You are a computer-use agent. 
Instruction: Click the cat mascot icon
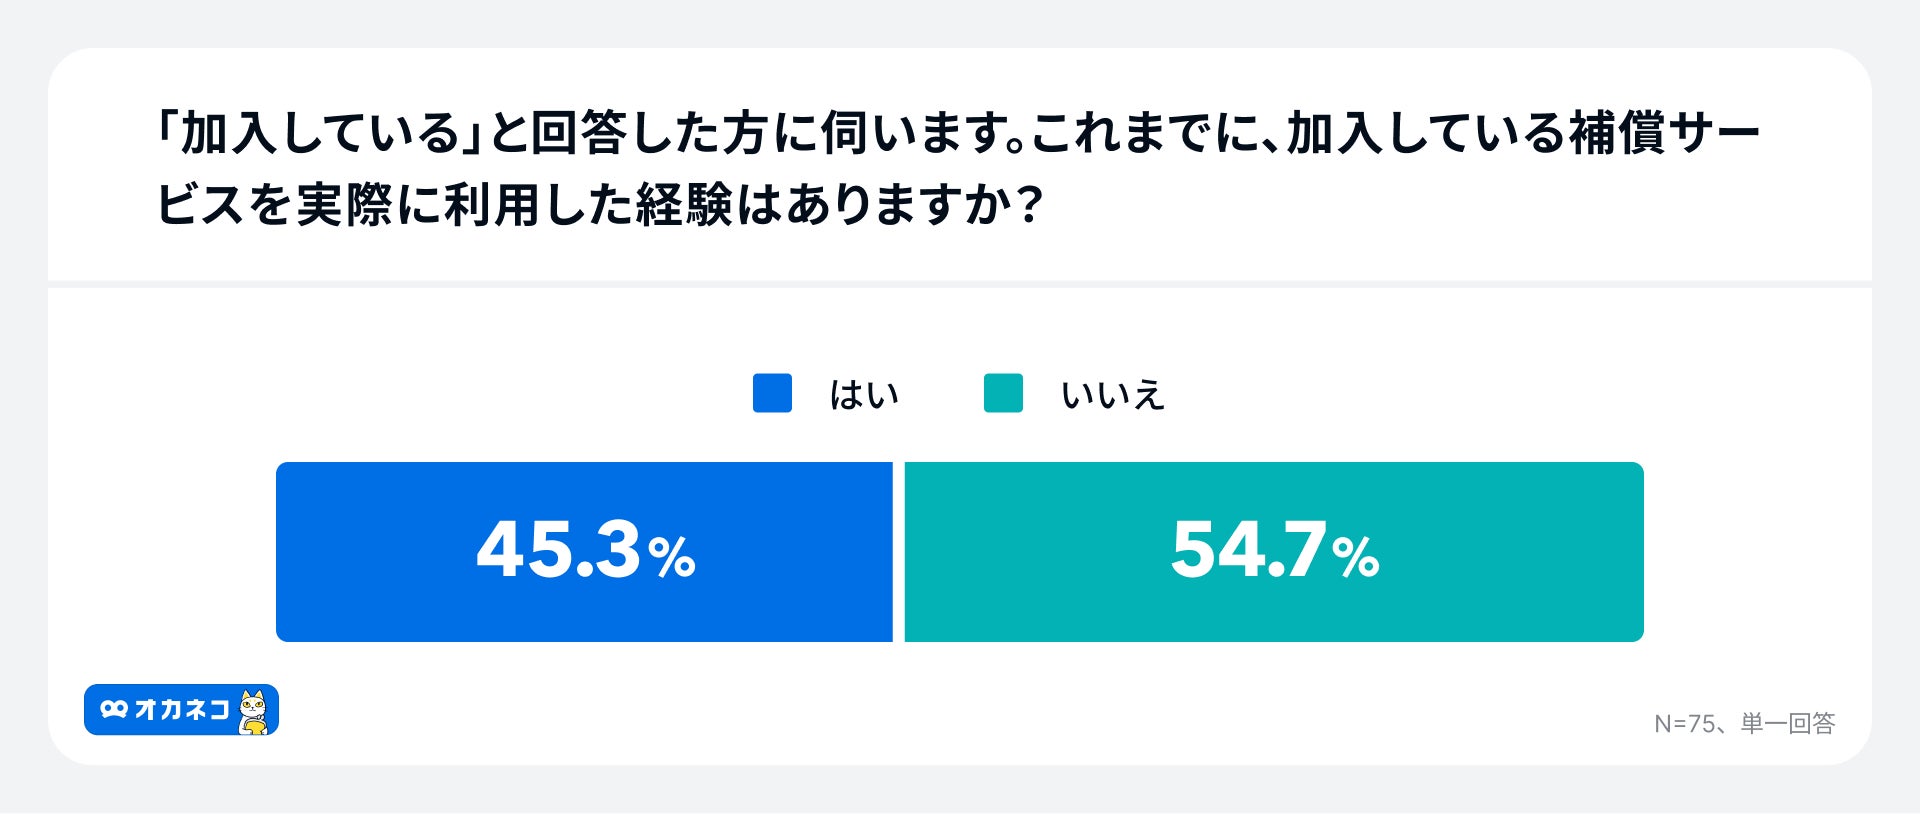click(x=254, y=711)
